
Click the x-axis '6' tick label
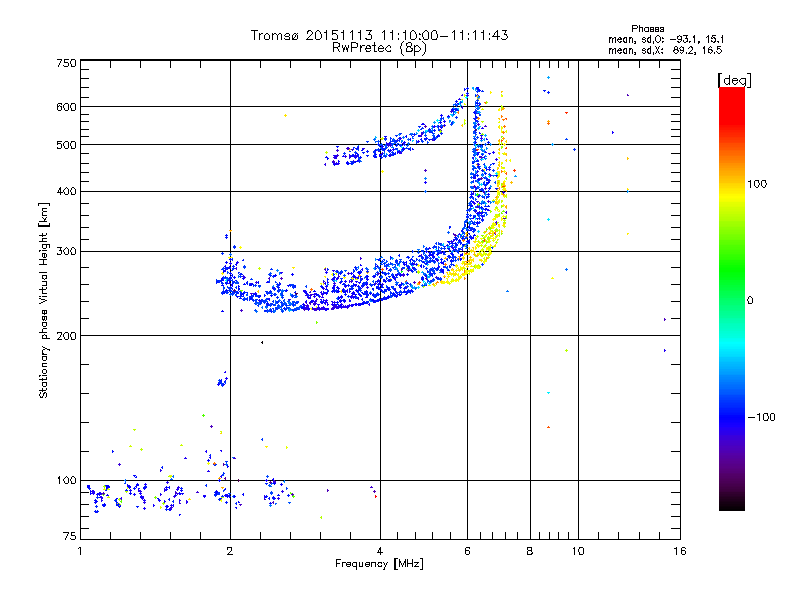tap(467, 551)
